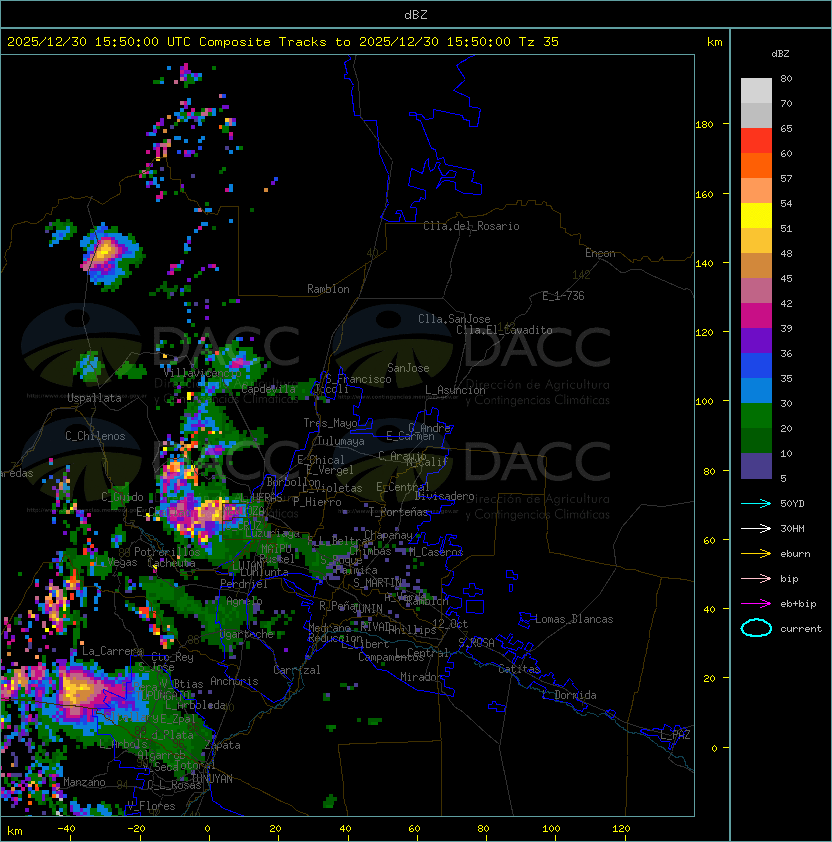Click the cyan 'current' ellipse symbol

[x=756, y=628]
